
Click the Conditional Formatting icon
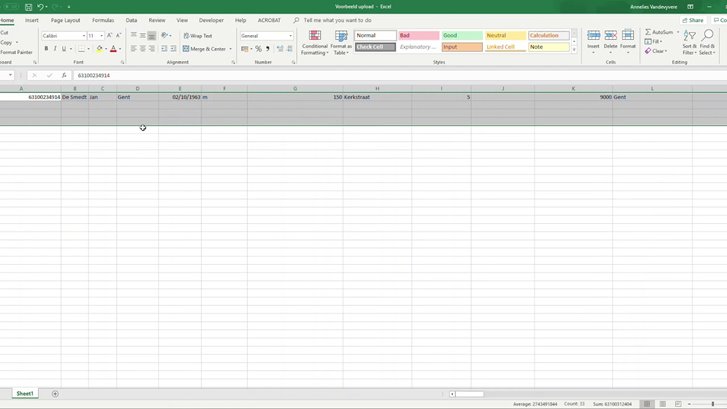[315, 41]
